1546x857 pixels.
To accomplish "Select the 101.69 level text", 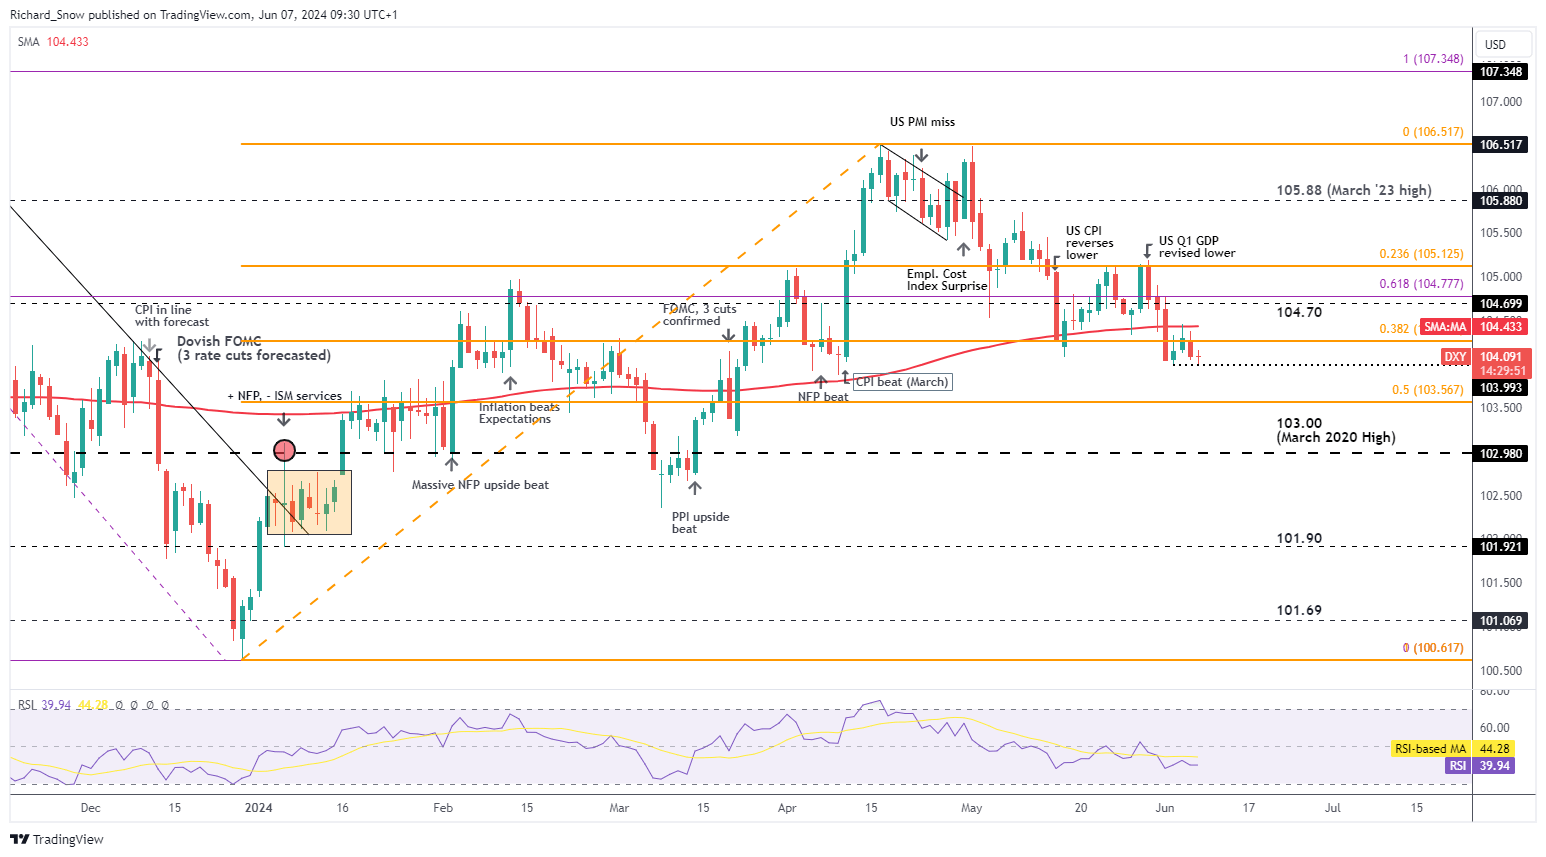I will [1299, 610].
